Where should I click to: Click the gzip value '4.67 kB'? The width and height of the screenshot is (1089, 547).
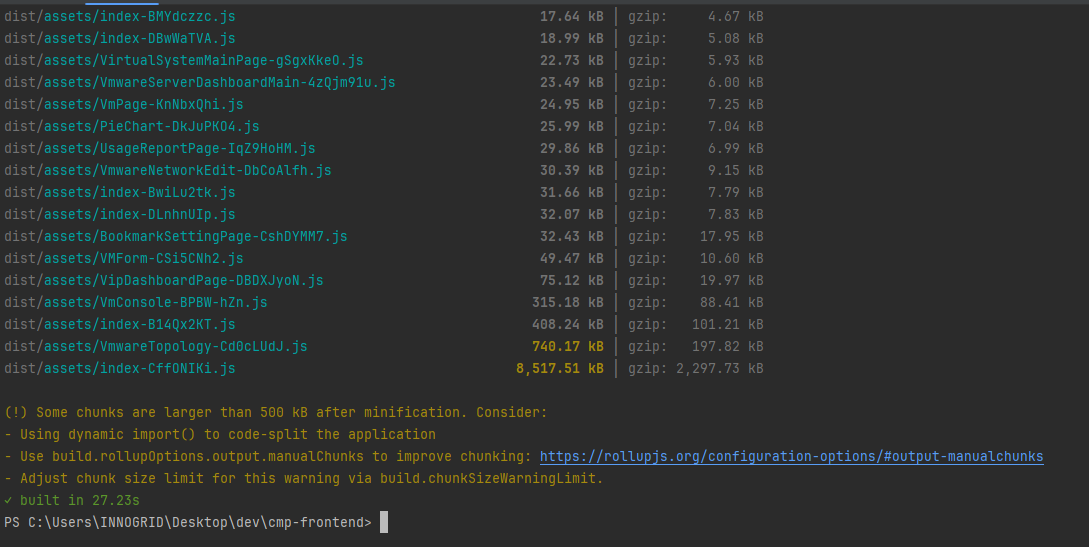(735, 16)
